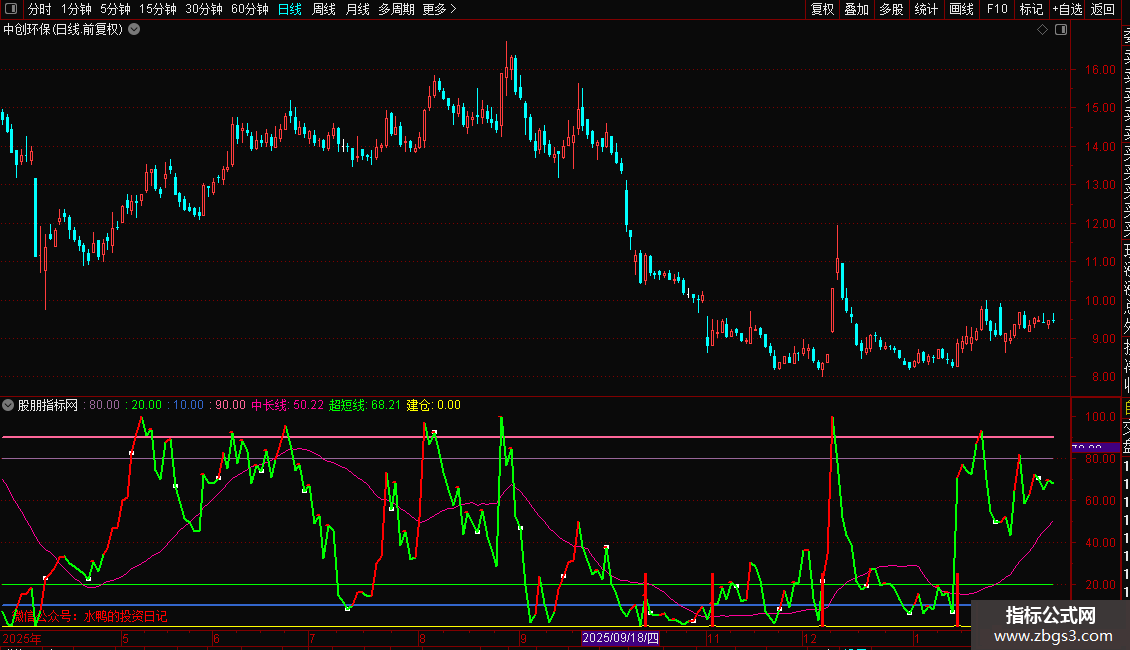
Task: Toggle the left sidebar panel icon
Action: [x=12, y=10]
